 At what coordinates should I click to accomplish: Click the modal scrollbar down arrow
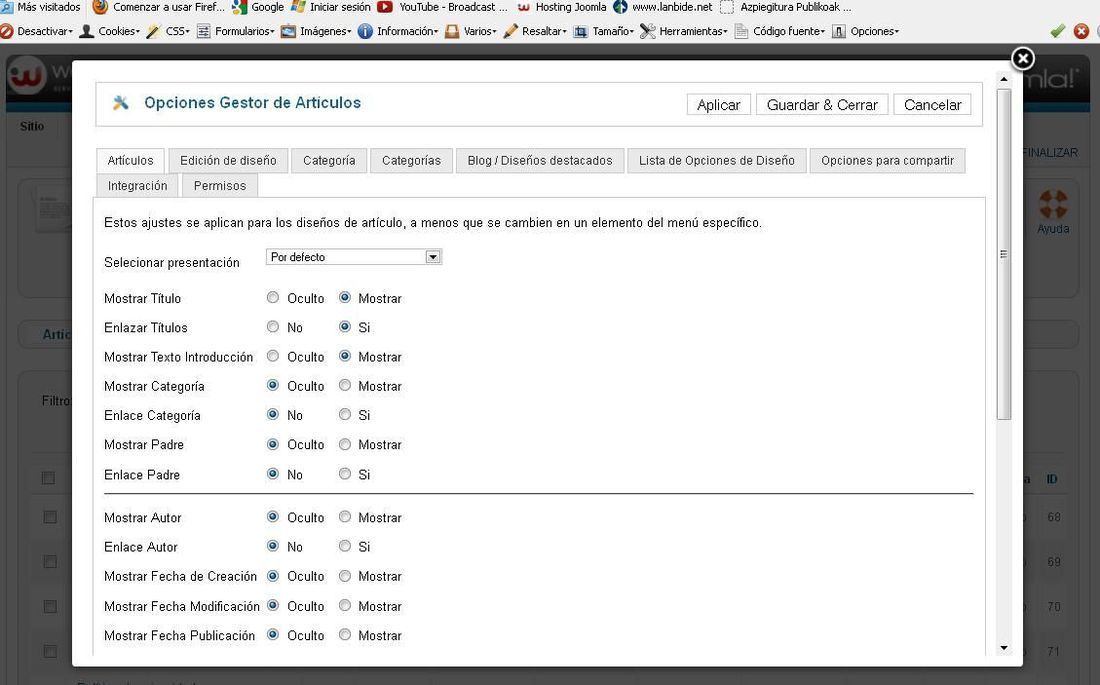pos(1004,648)
